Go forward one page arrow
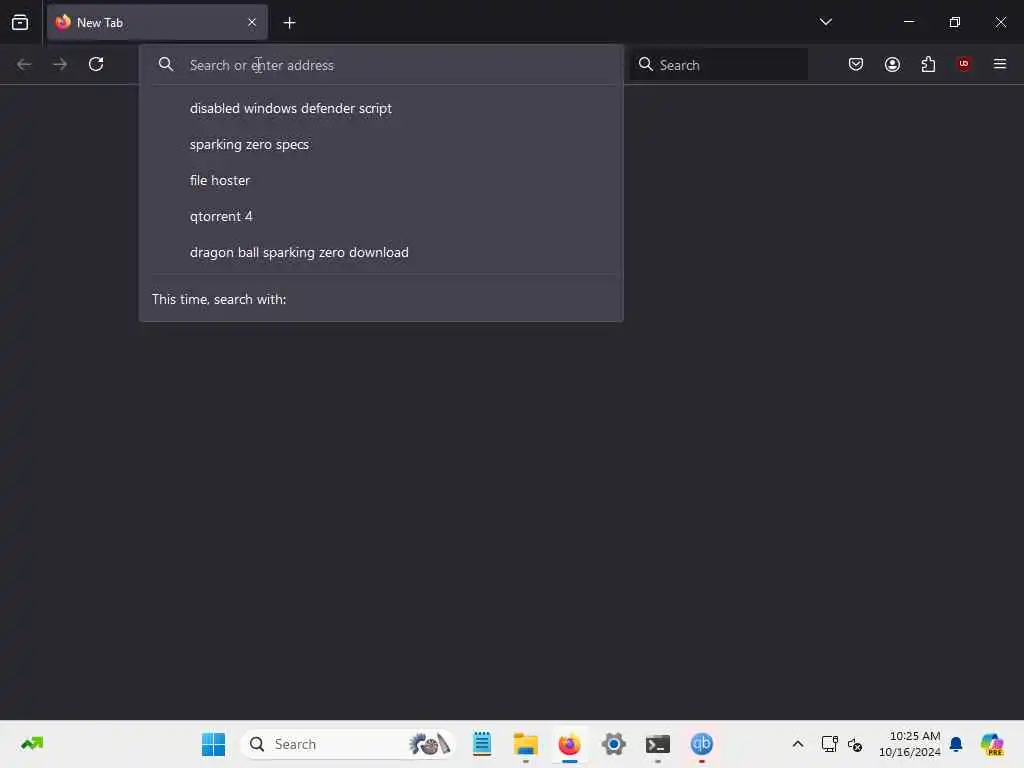1024x768 pixels. pos(60,64)
